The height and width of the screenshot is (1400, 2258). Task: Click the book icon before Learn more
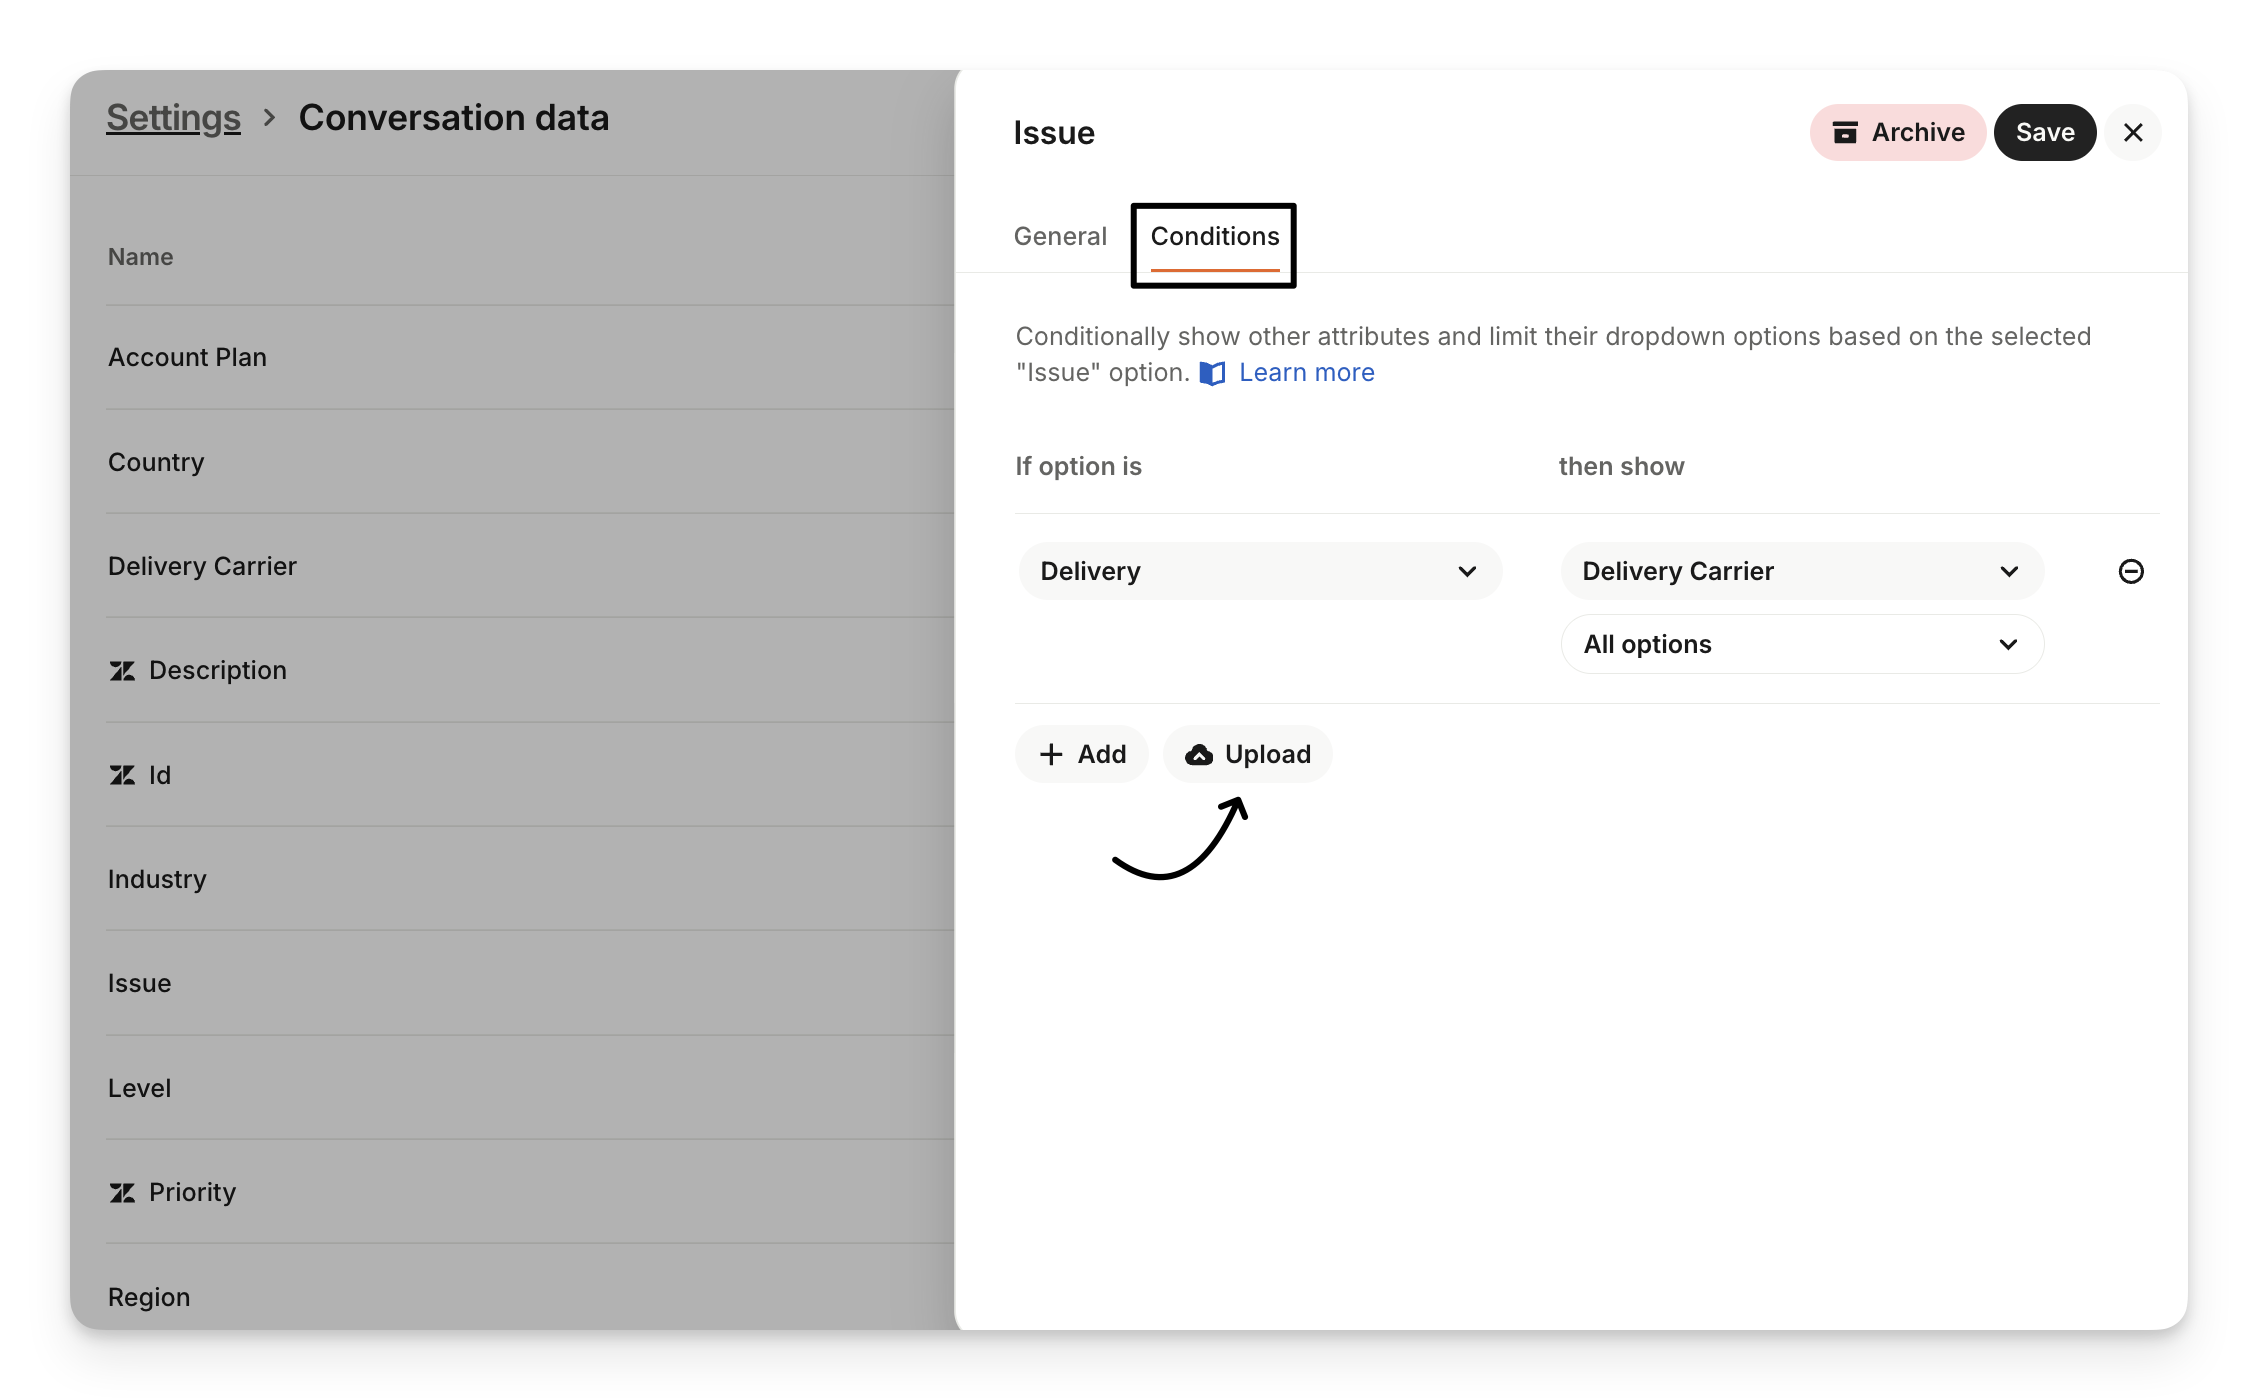click(x=1212, y=374)
